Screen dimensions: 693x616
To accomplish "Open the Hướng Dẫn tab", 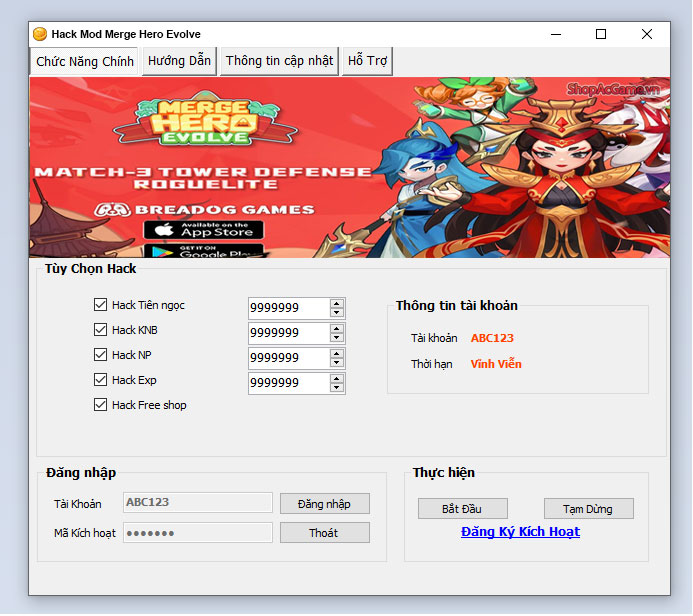I will 179,61.
